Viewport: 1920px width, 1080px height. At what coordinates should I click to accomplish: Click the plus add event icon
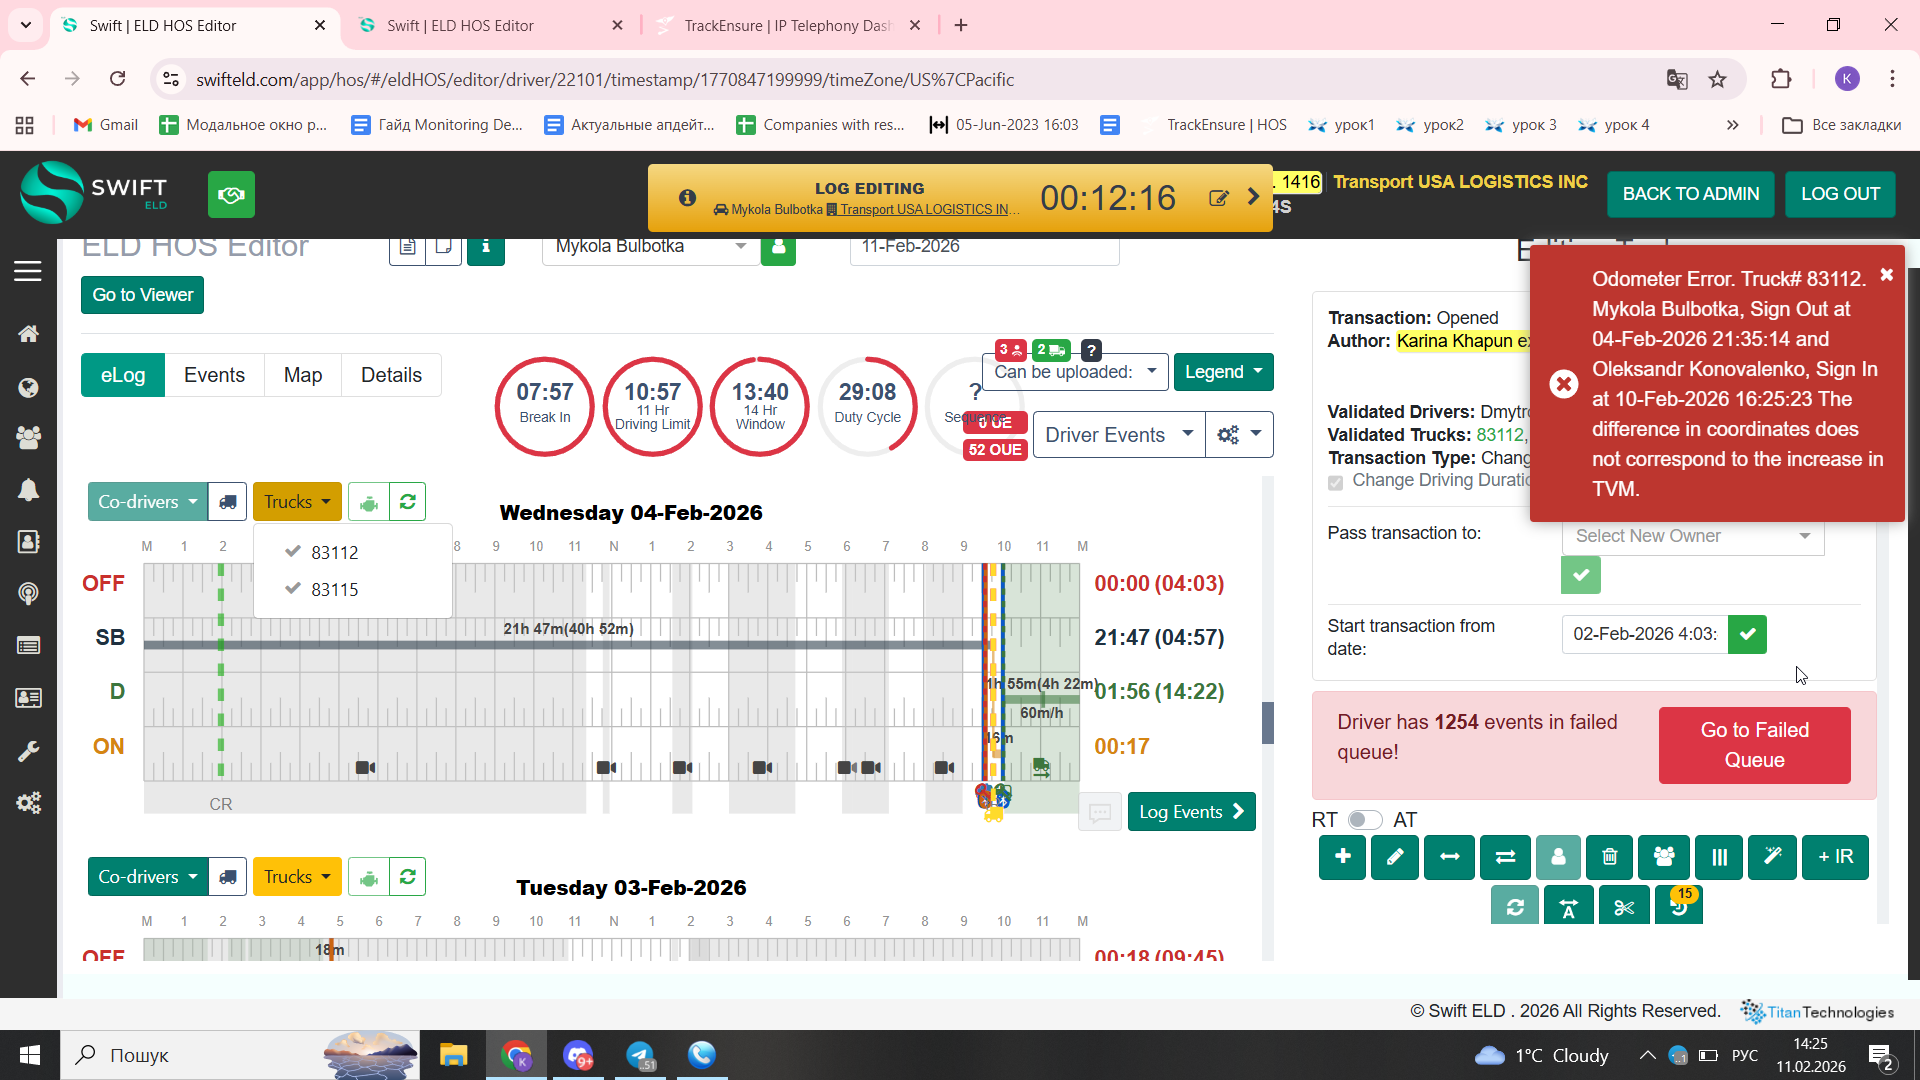(1342, 857)
